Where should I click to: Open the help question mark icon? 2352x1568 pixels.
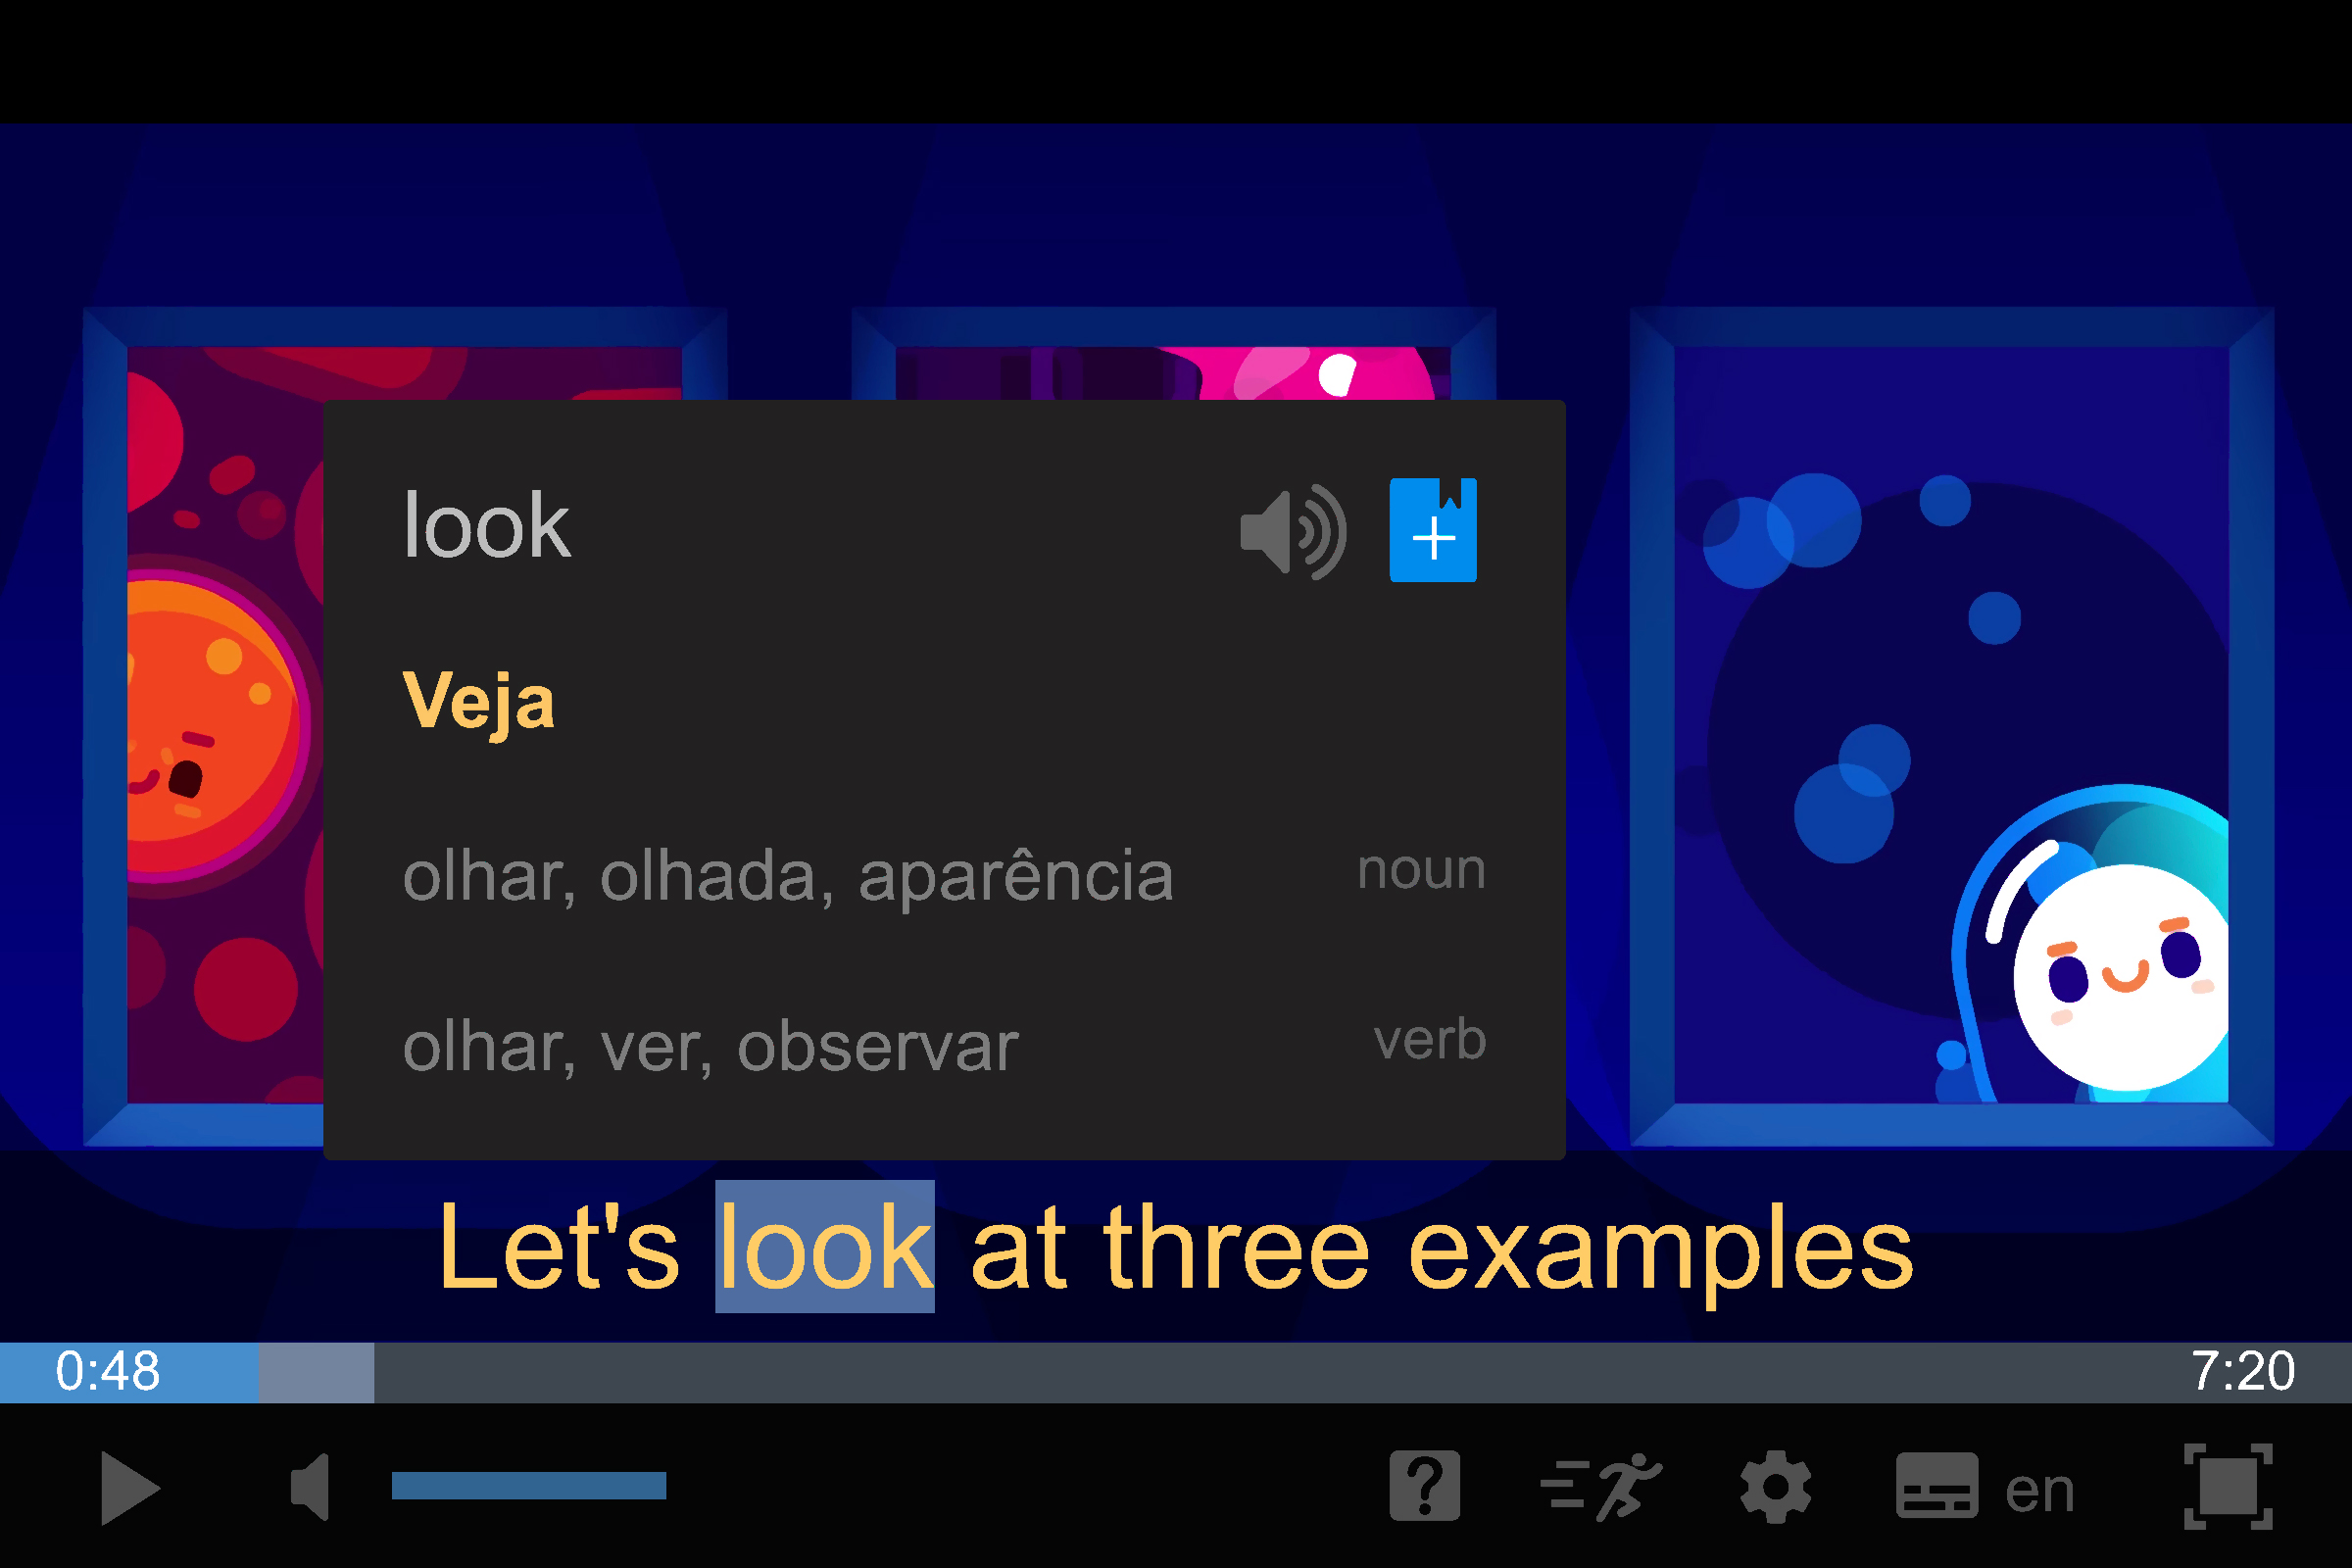(x=1425, y=1487)
